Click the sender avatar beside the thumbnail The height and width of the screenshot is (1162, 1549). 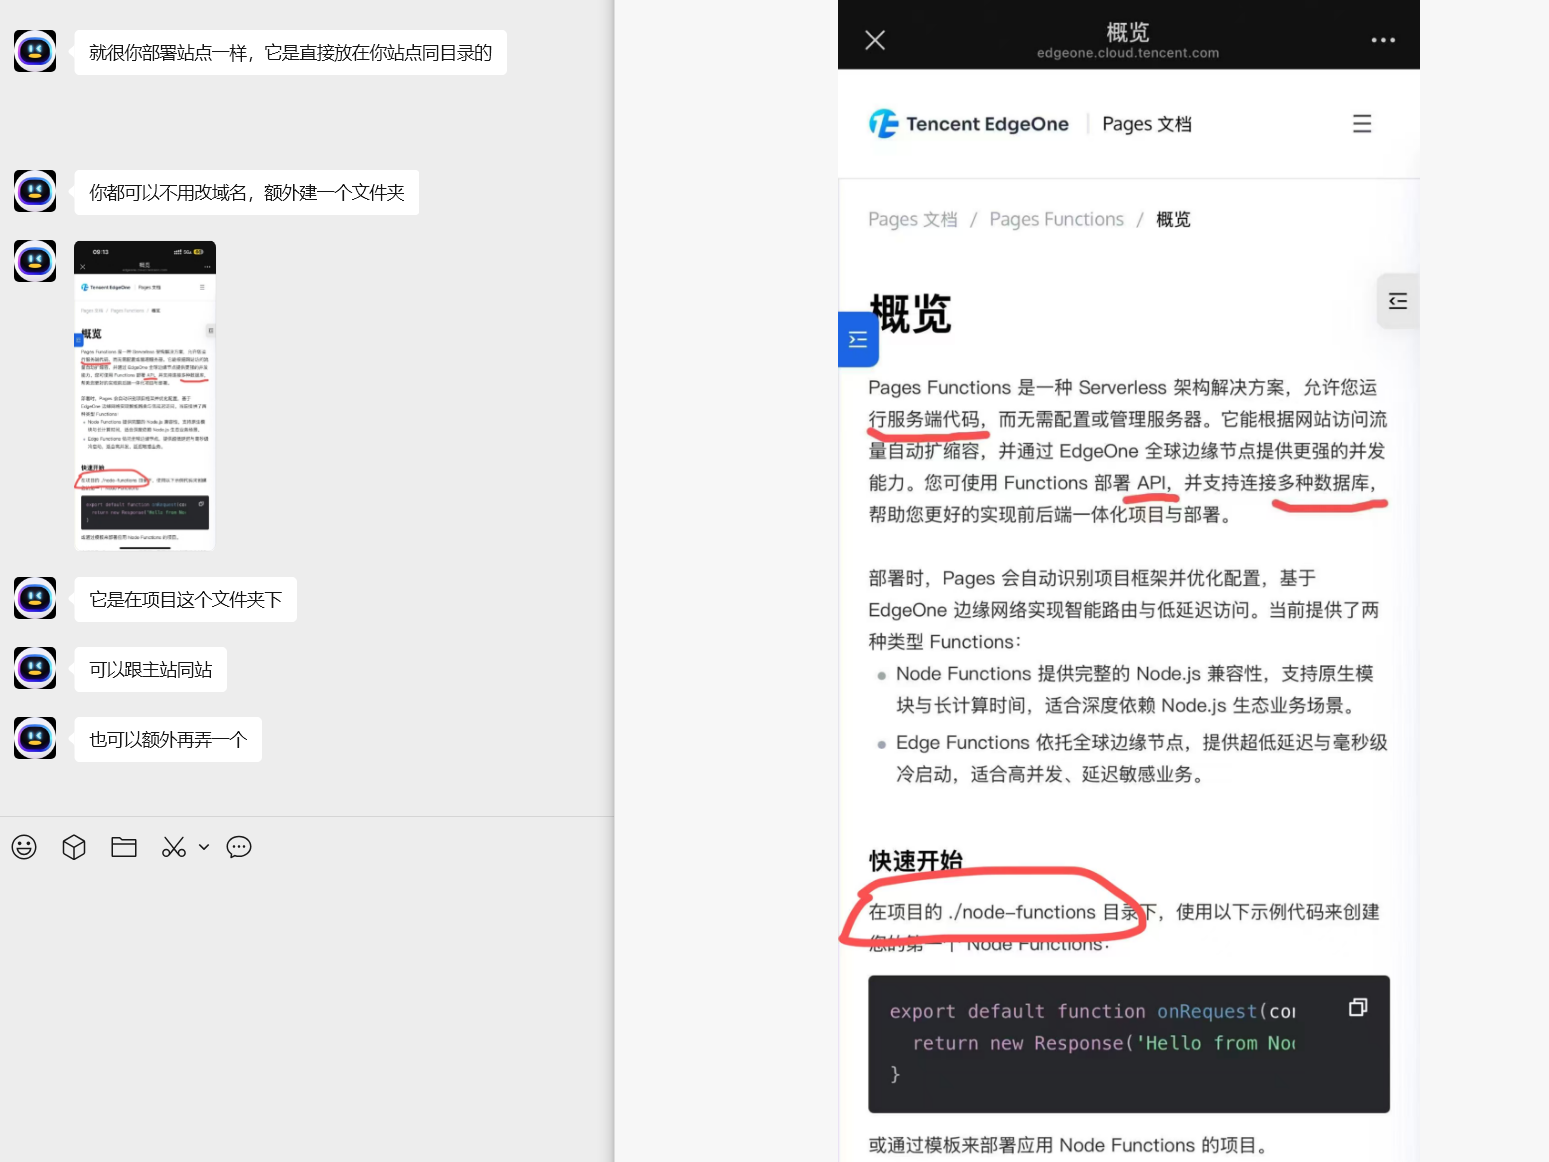35,261
